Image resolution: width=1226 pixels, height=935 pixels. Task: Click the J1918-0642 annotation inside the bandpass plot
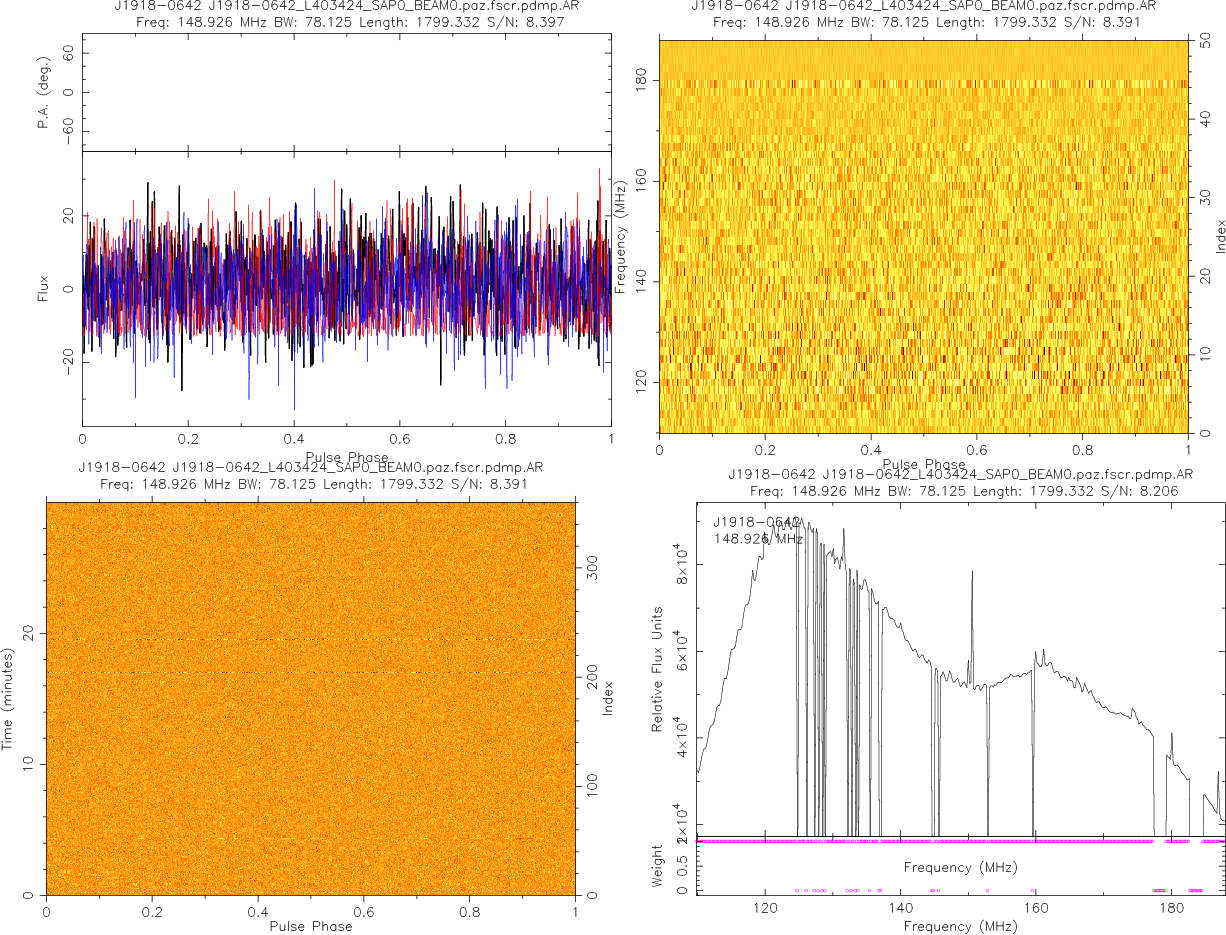coord(757,522)
